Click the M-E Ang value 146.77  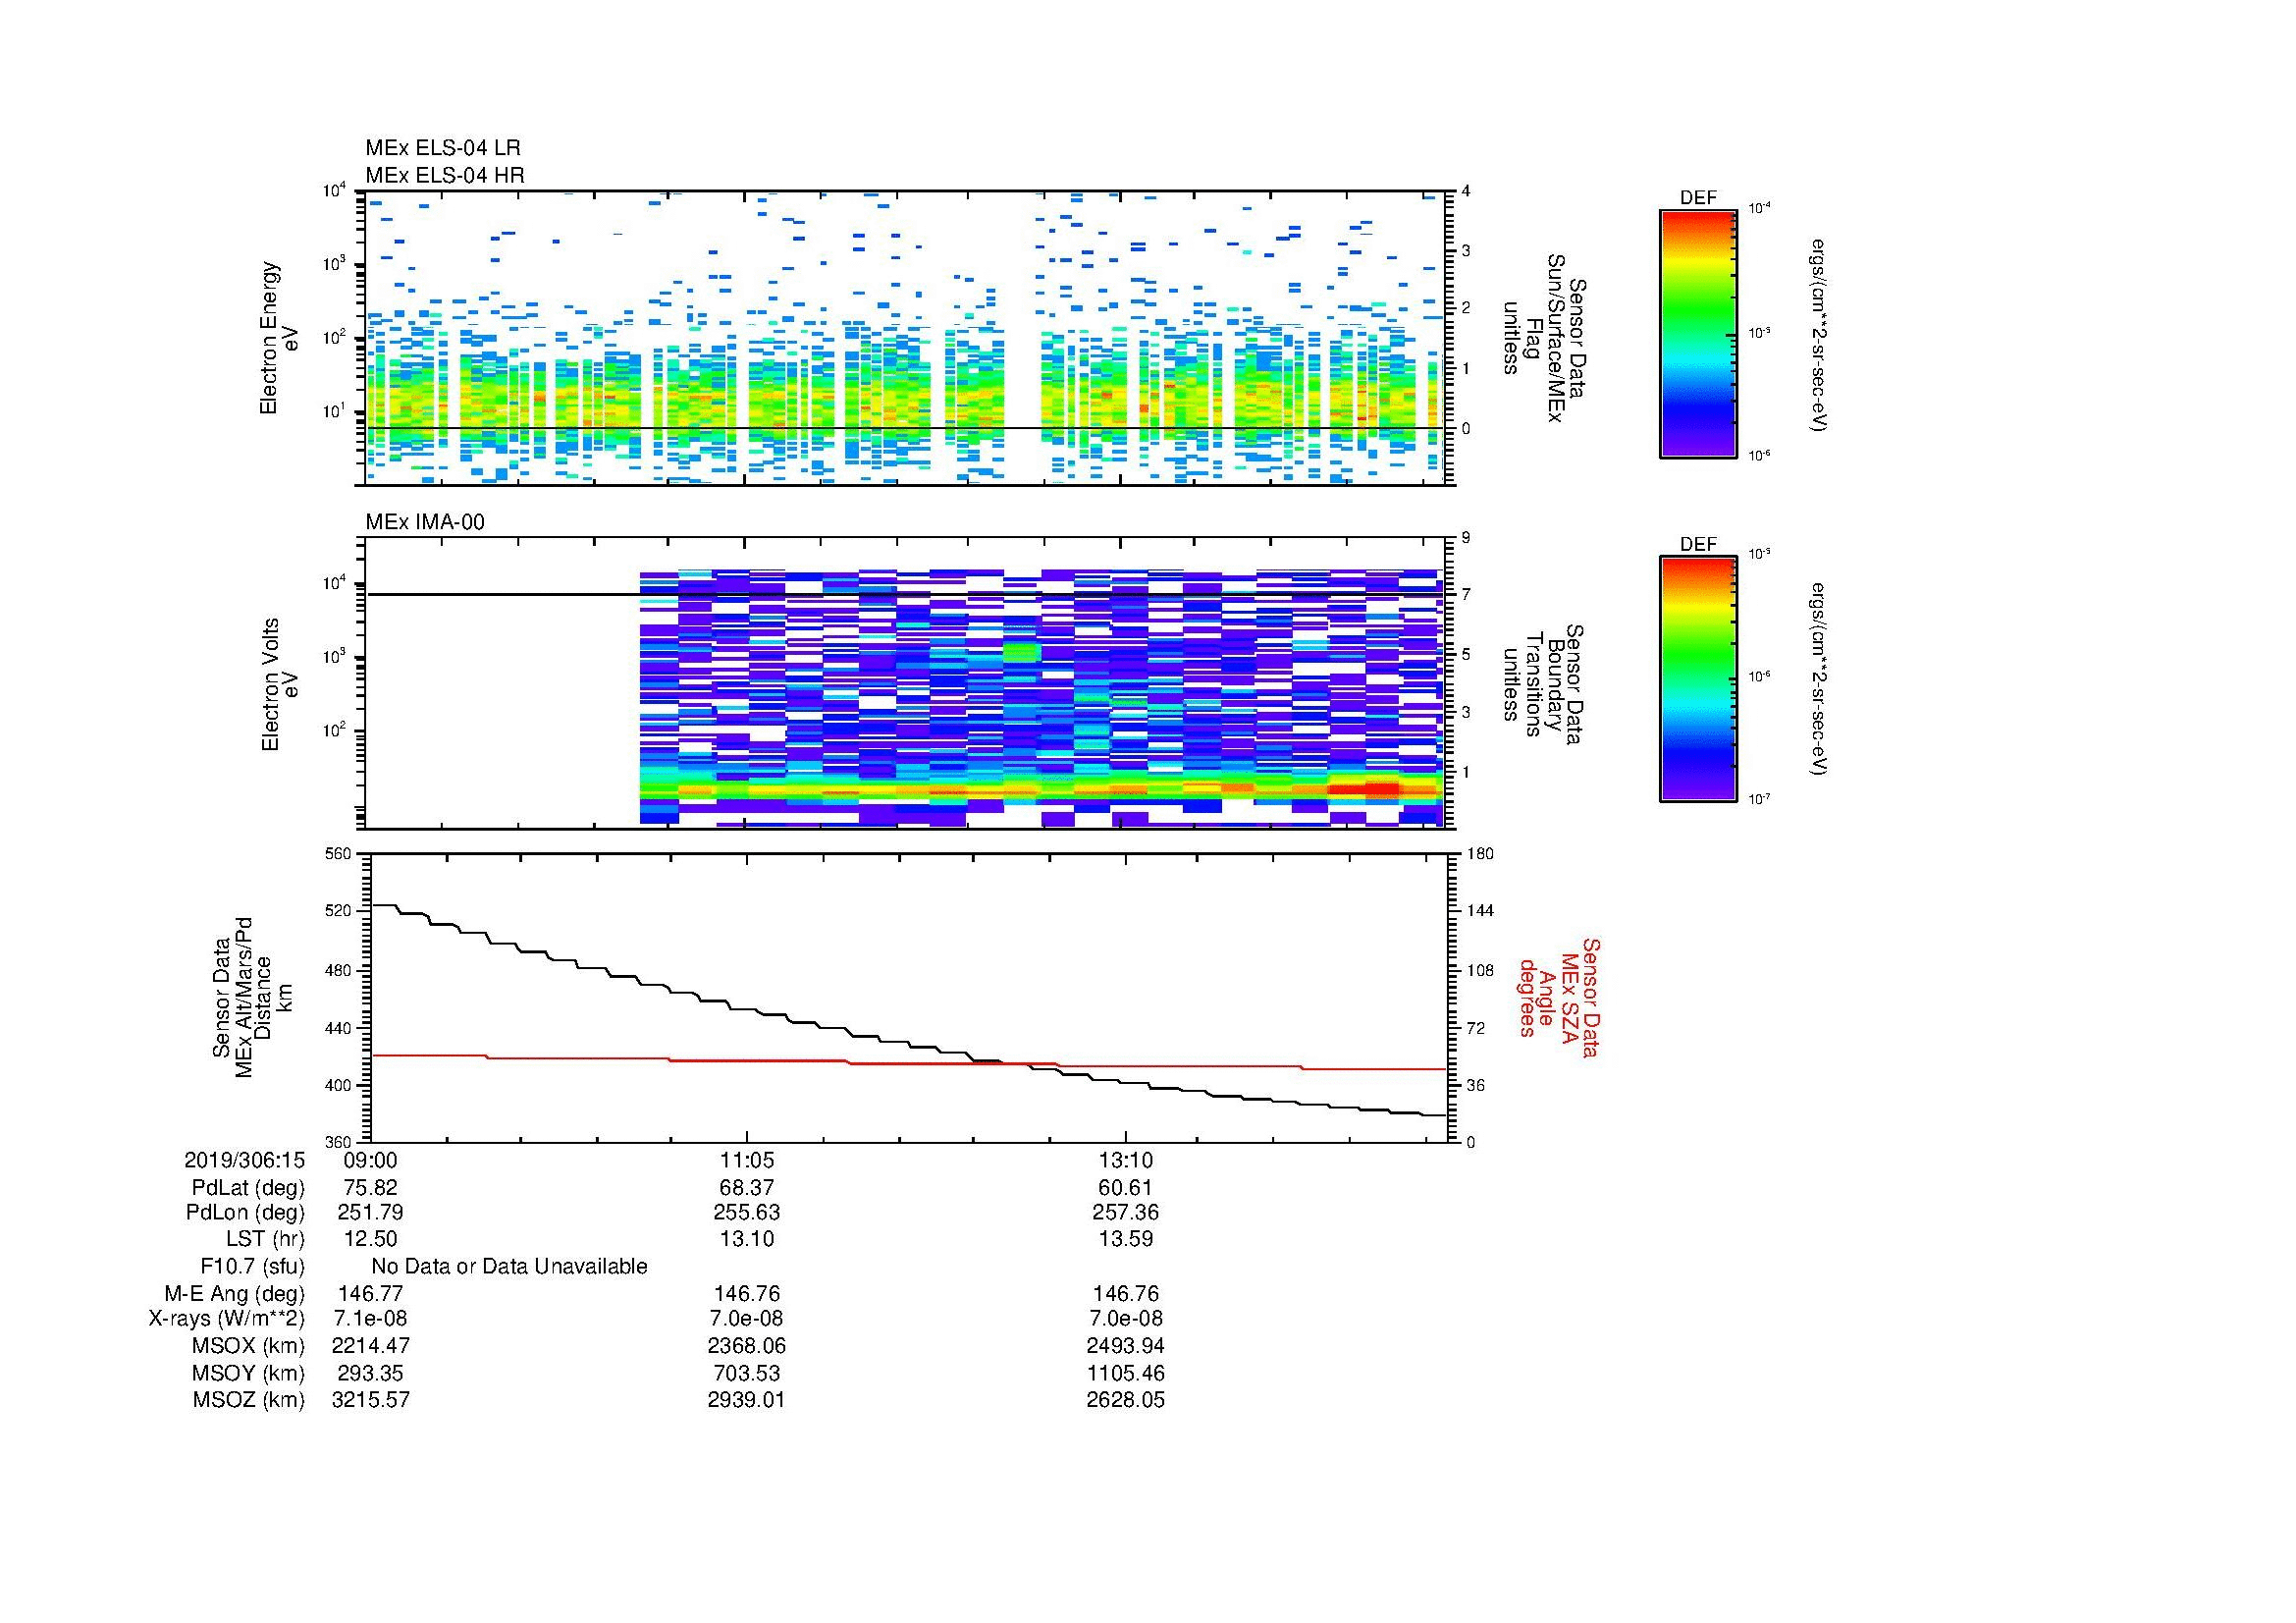(x=370, y=1294)
